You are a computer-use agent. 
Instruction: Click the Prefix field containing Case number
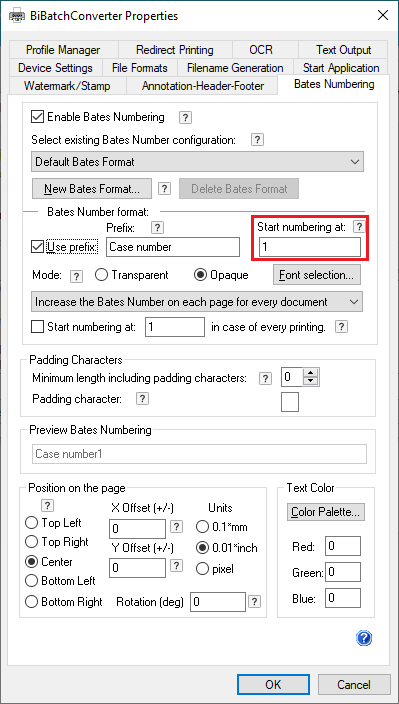173,247
